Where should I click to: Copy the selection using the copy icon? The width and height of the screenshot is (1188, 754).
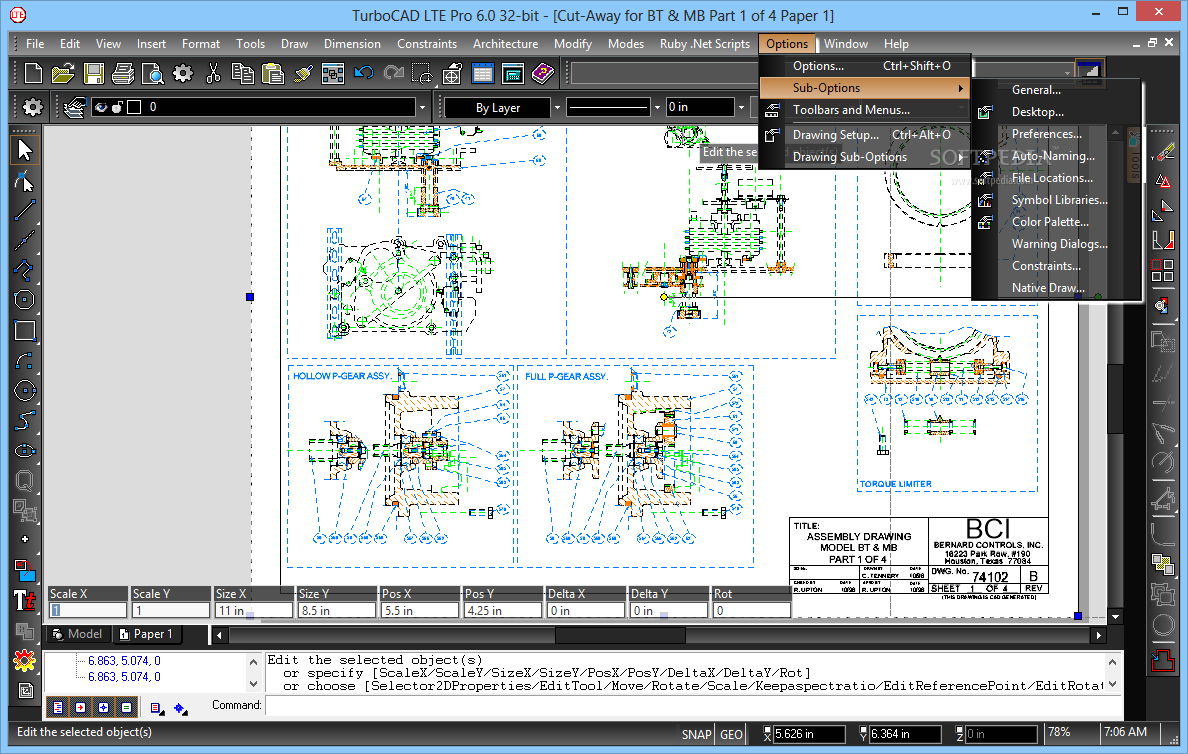click(x=242, y=74)
